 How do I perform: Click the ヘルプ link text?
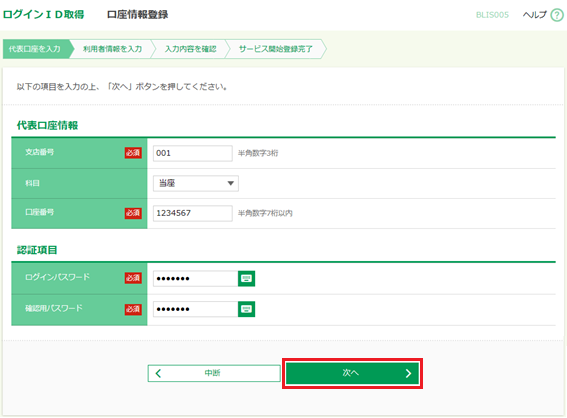click(x=534, y=15)
